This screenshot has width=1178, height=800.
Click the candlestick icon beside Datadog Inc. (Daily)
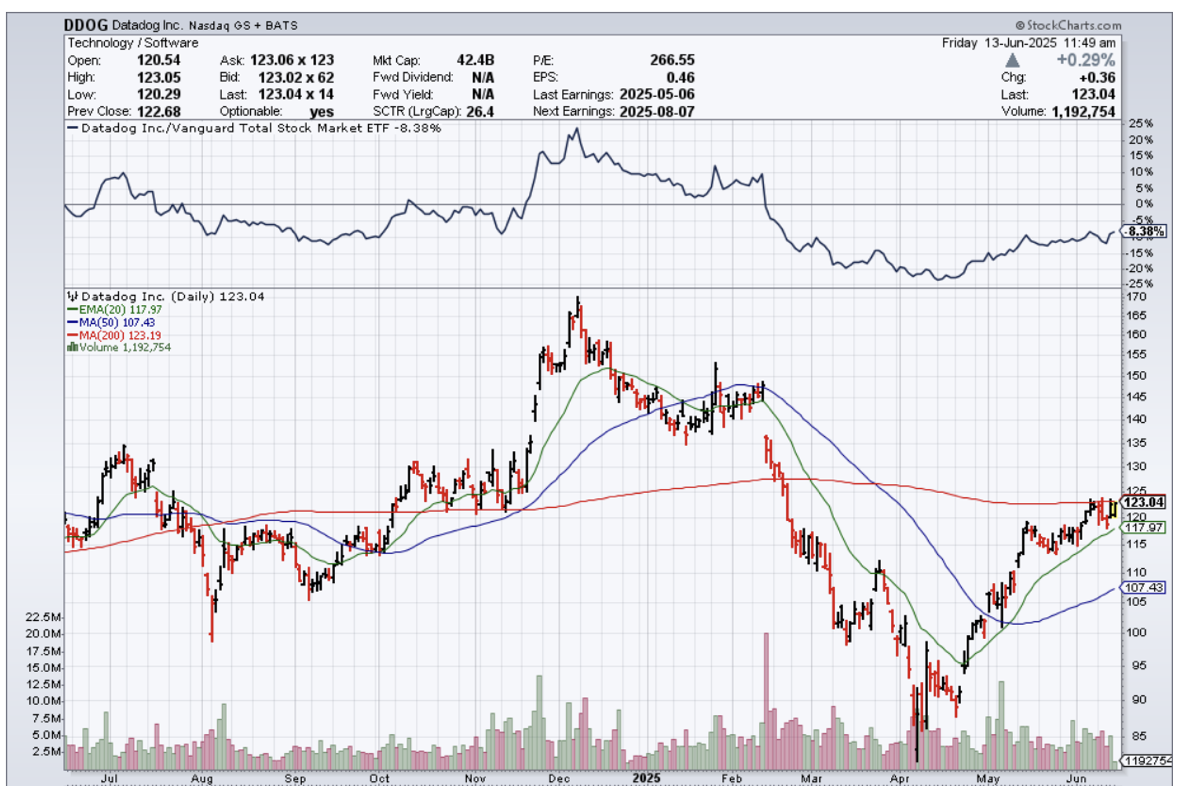pos(71,297)
